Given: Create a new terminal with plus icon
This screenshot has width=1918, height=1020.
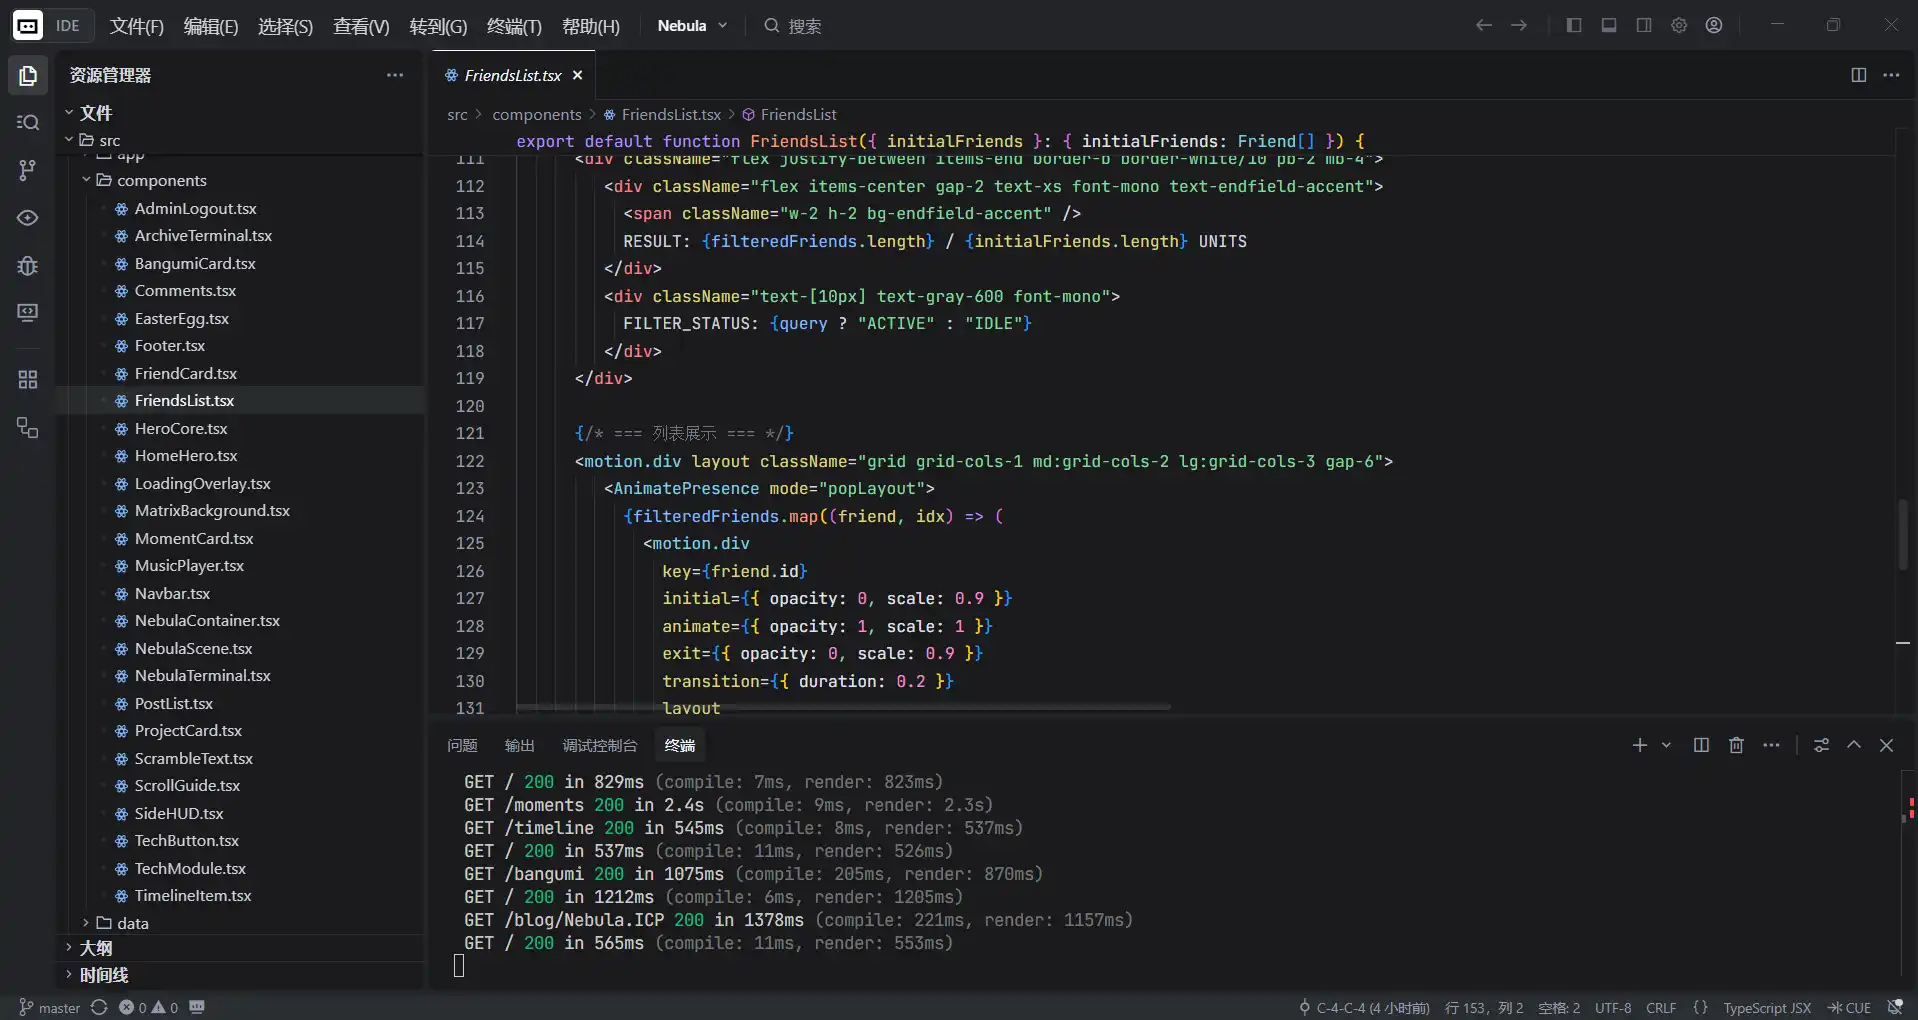Looking at the screenshot, I should coord(1639,745).
